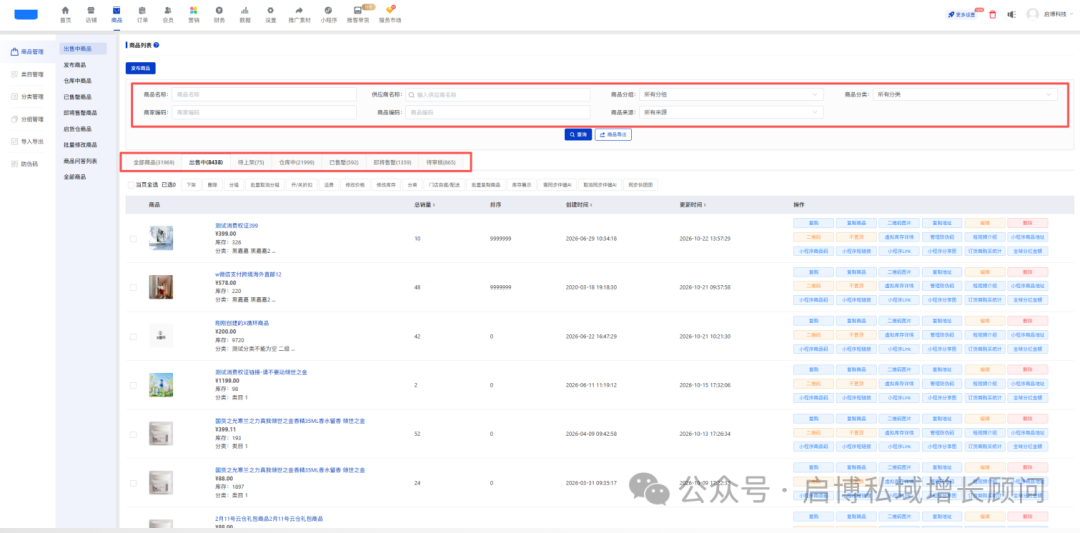Switch to the 全部商品(31969) tab

[x=153, y=163]
